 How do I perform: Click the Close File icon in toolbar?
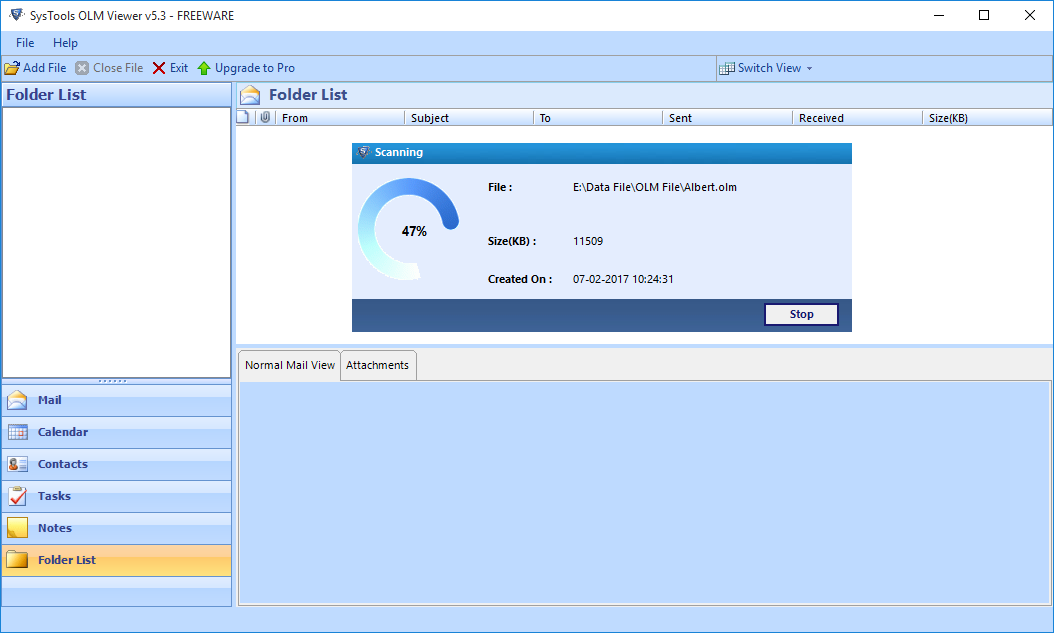[82, 68]
